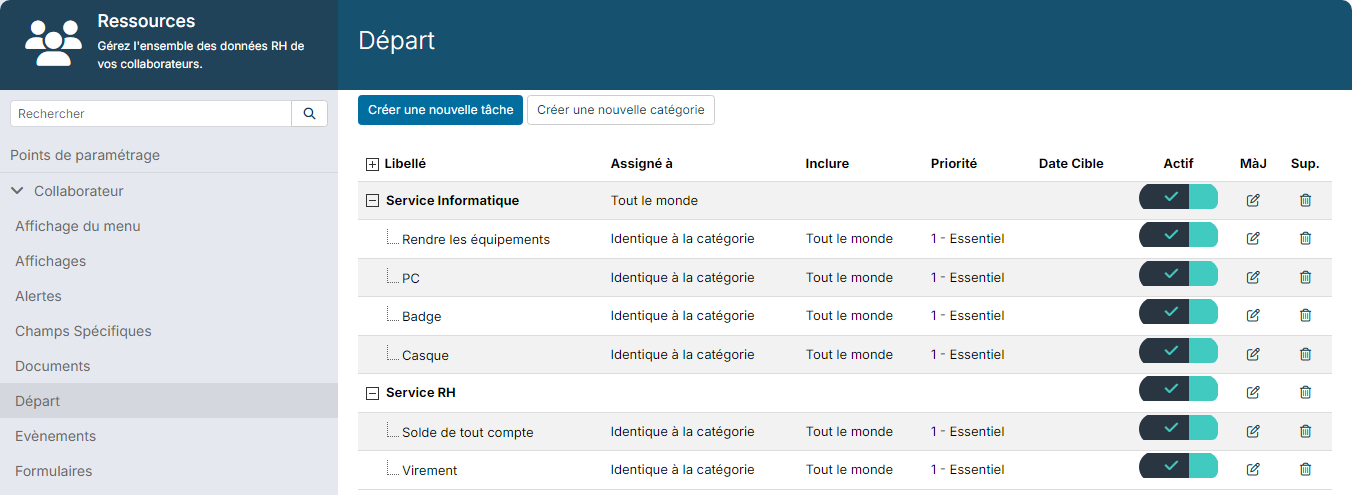Screen dimensions: 1352x495
Task: Toggle Actif switch for Virement
Action: (1178, 466)
